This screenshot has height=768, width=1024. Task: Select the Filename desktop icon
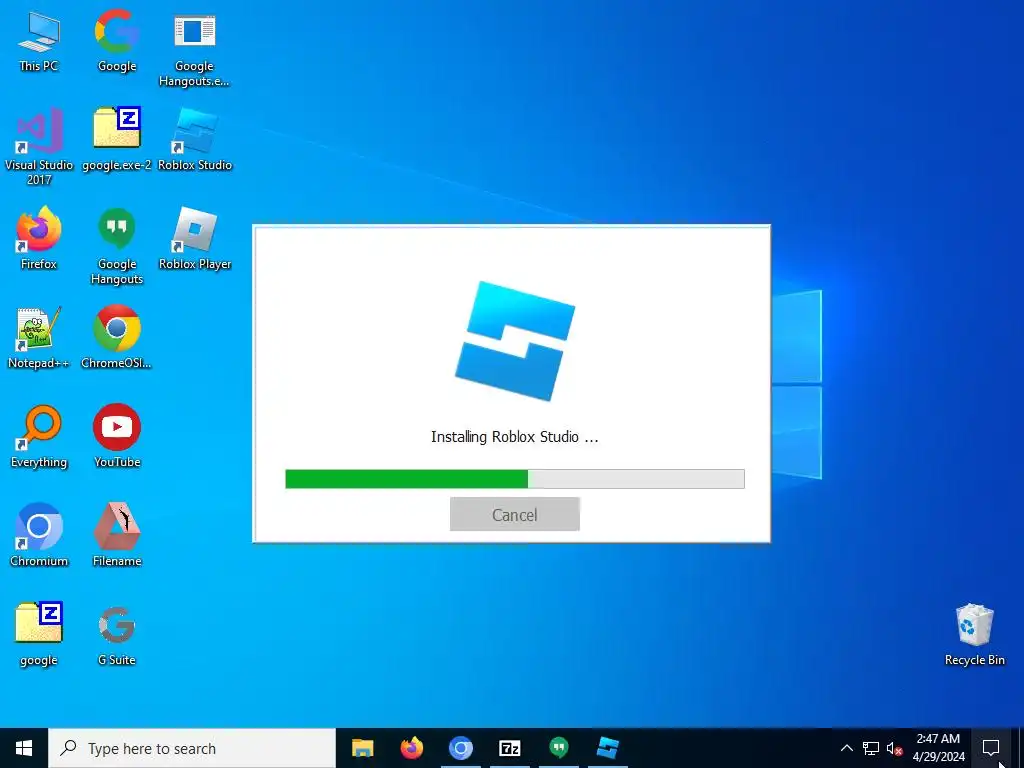pyautogui.click(x=117, y=536)
